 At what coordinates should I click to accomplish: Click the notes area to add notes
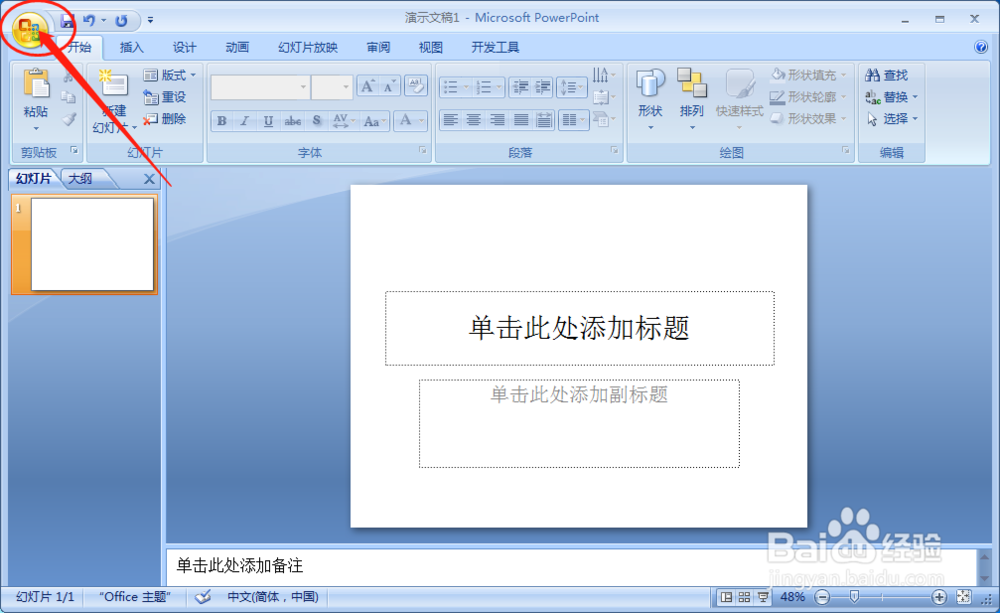pyautogui.click(x=571, y=566)
